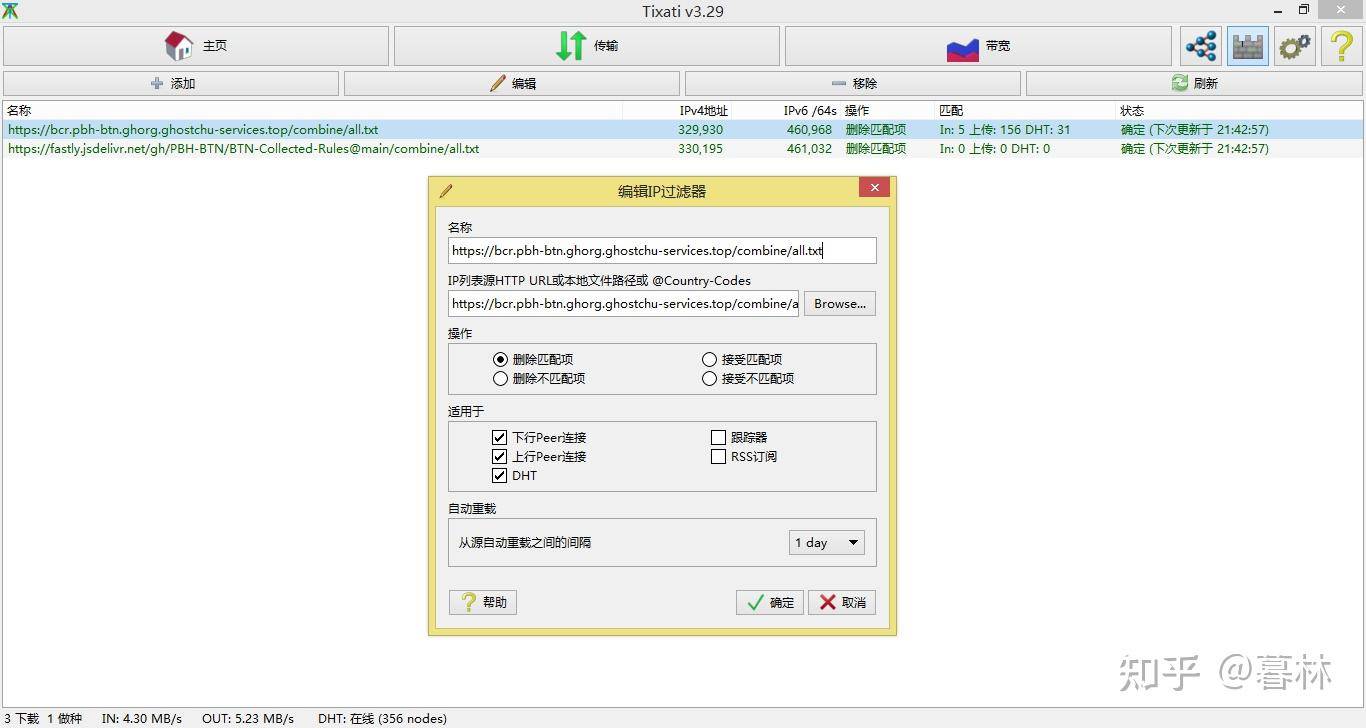Click the IP list source URL field

click(x=623, y=304)
